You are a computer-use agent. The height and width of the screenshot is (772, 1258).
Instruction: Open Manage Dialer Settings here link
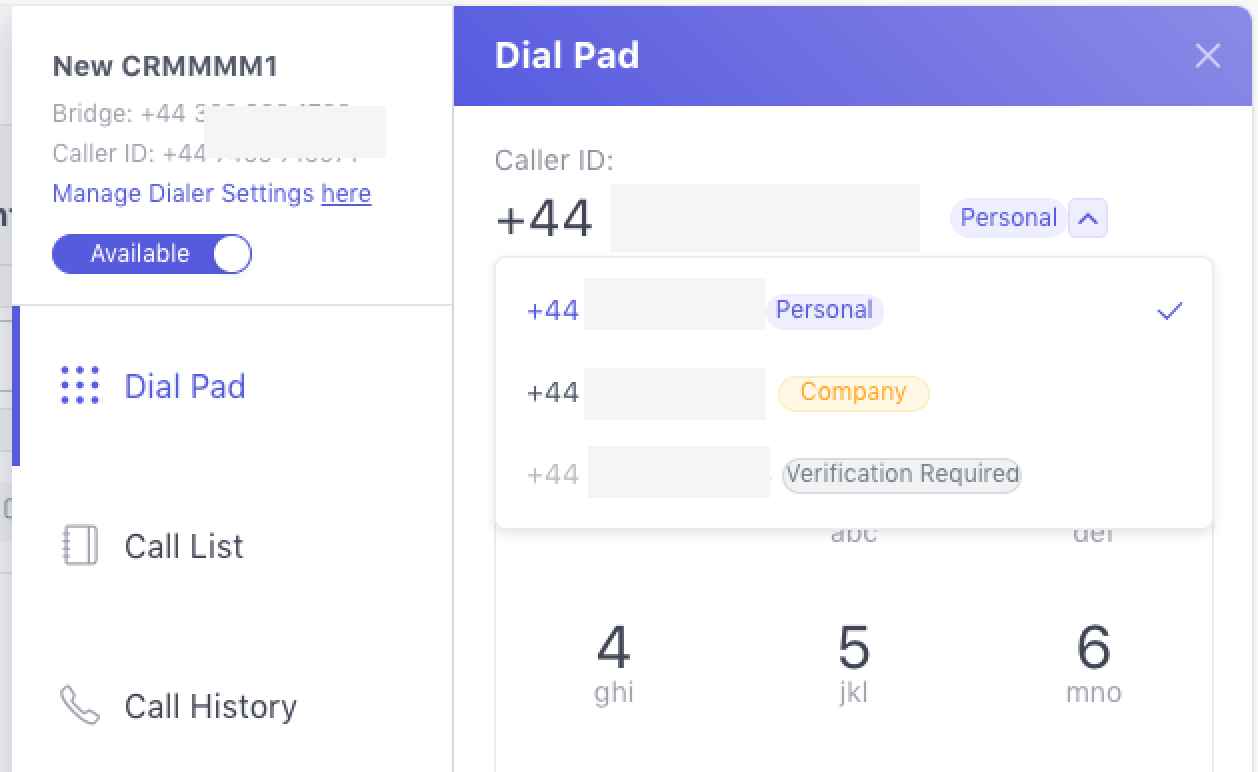tap(346, 194)
